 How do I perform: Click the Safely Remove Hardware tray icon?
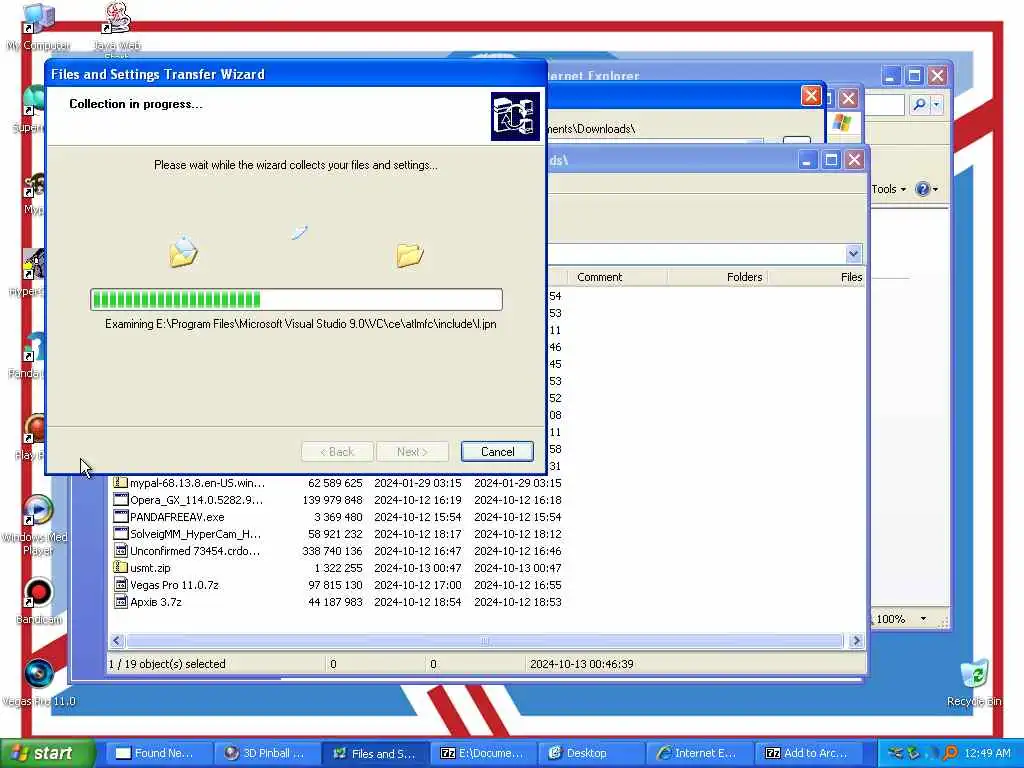pyautogui.click(x=914, y=753)
